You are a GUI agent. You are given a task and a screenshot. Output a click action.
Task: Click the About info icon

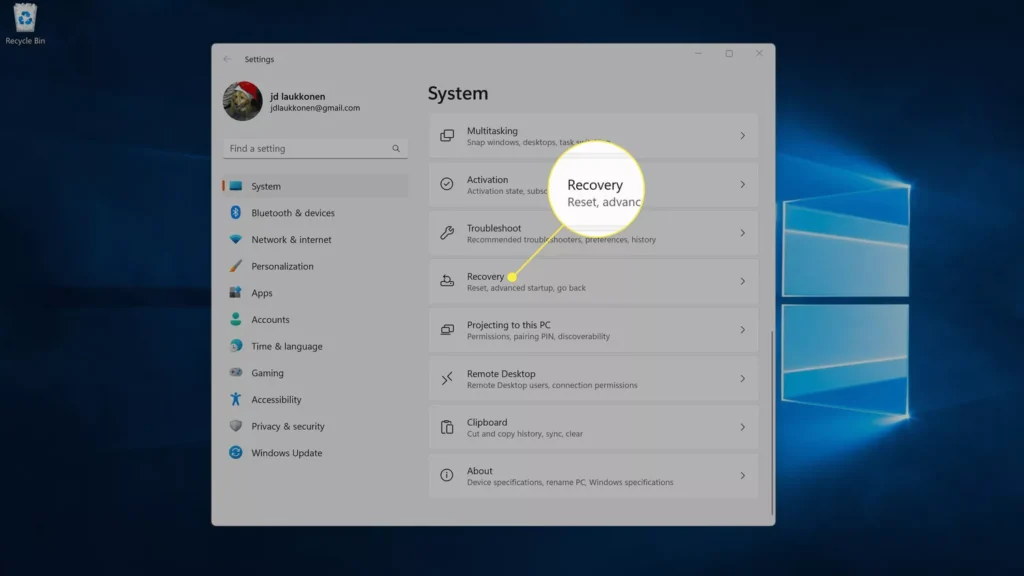447,475
